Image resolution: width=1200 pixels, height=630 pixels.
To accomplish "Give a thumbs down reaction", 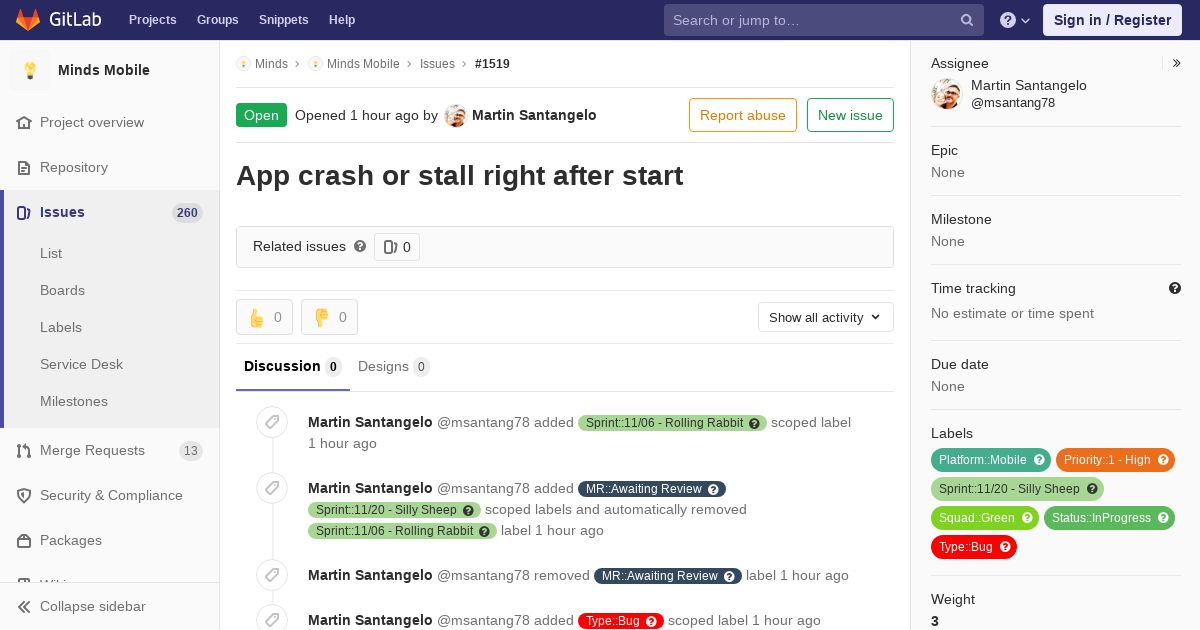I will tap(329, 317).
